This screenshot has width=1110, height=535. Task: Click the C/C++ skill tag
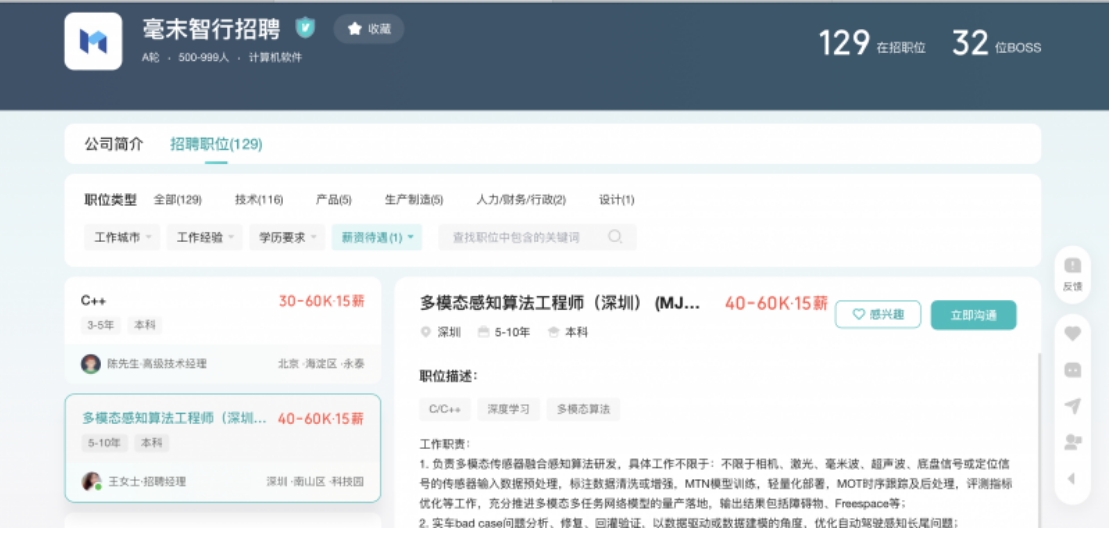445,410
